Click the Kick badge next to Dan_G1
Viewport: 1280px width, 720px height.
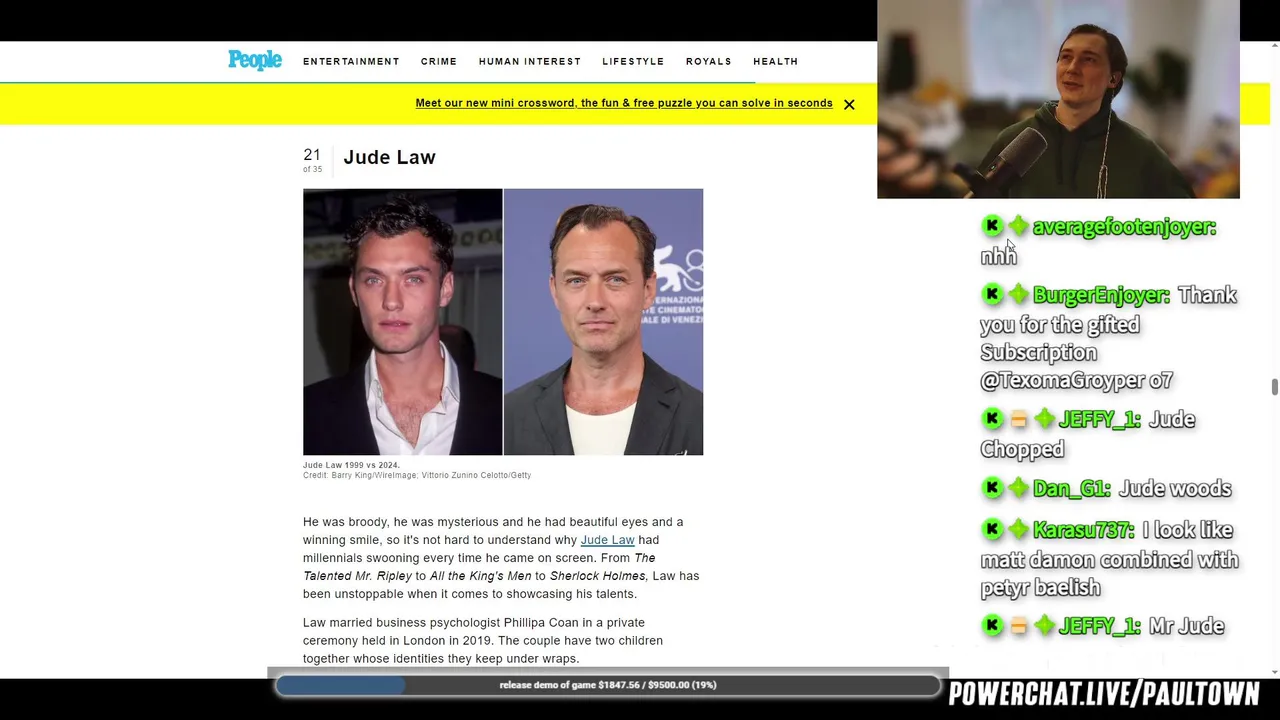tap(992, 488)
